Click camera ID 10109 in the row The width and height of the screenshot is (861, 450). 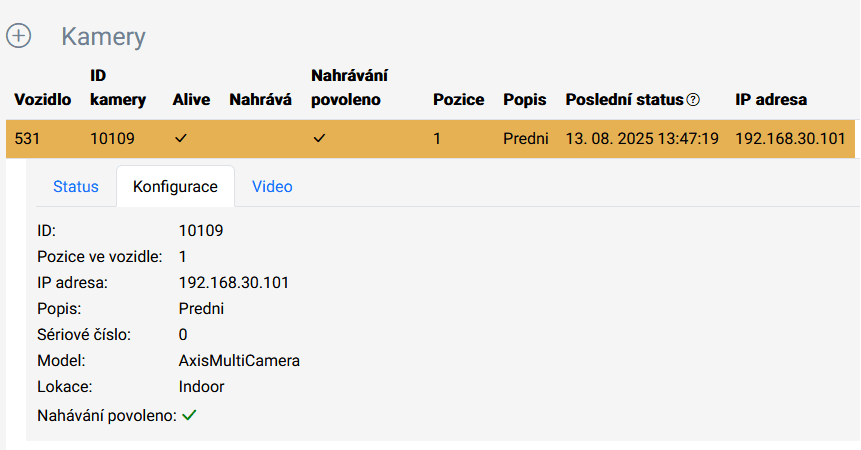click(112, 138)
